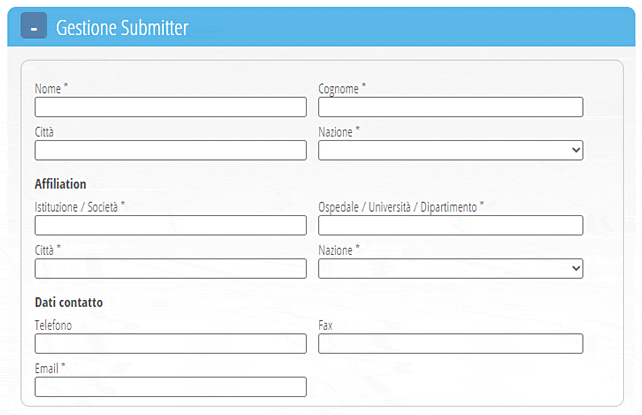Open the Nazione dropdown above Affiliation section
The width and height of the screenshot is (642, 415).
450,150
